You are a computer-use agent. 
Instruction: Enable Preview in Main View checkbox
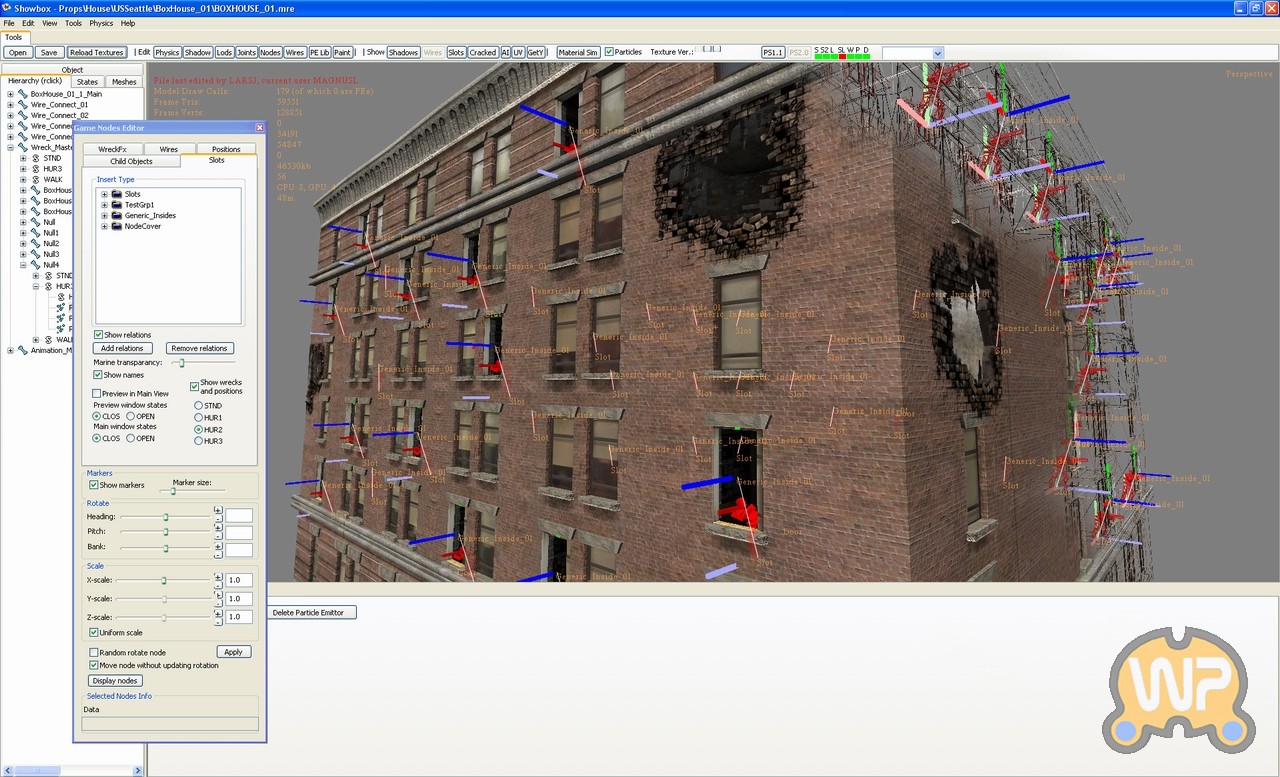click(x=97, y=394)
